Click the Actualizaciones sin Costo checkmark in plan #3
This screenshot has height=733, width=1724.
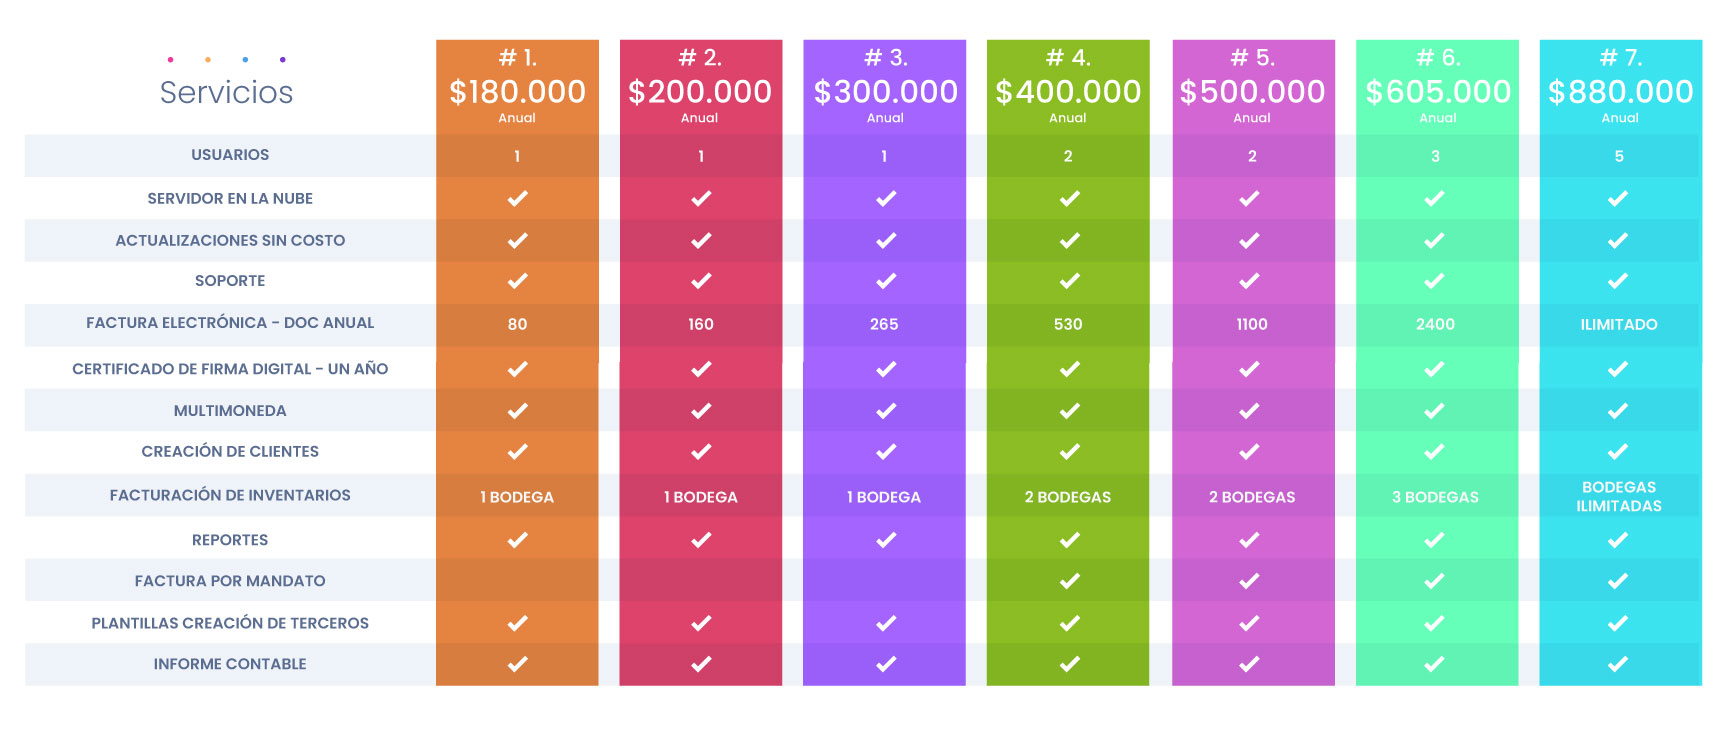[x=886, y=241]
